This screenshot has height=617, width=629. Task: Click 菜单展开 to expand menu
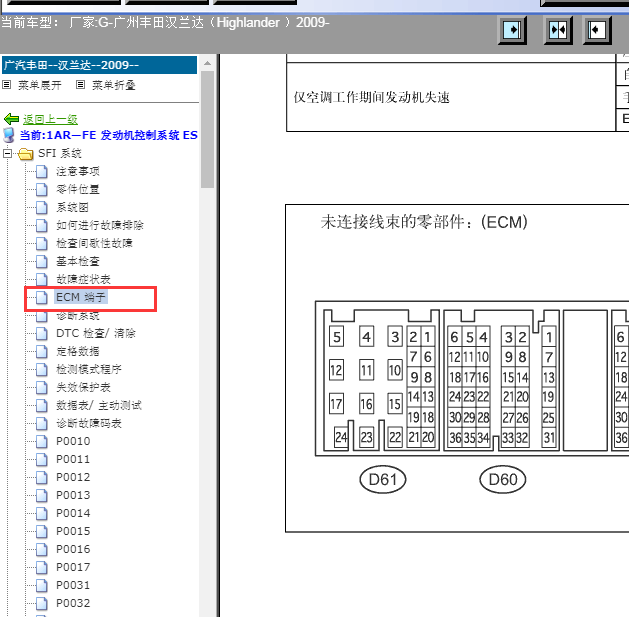(39, 85)
